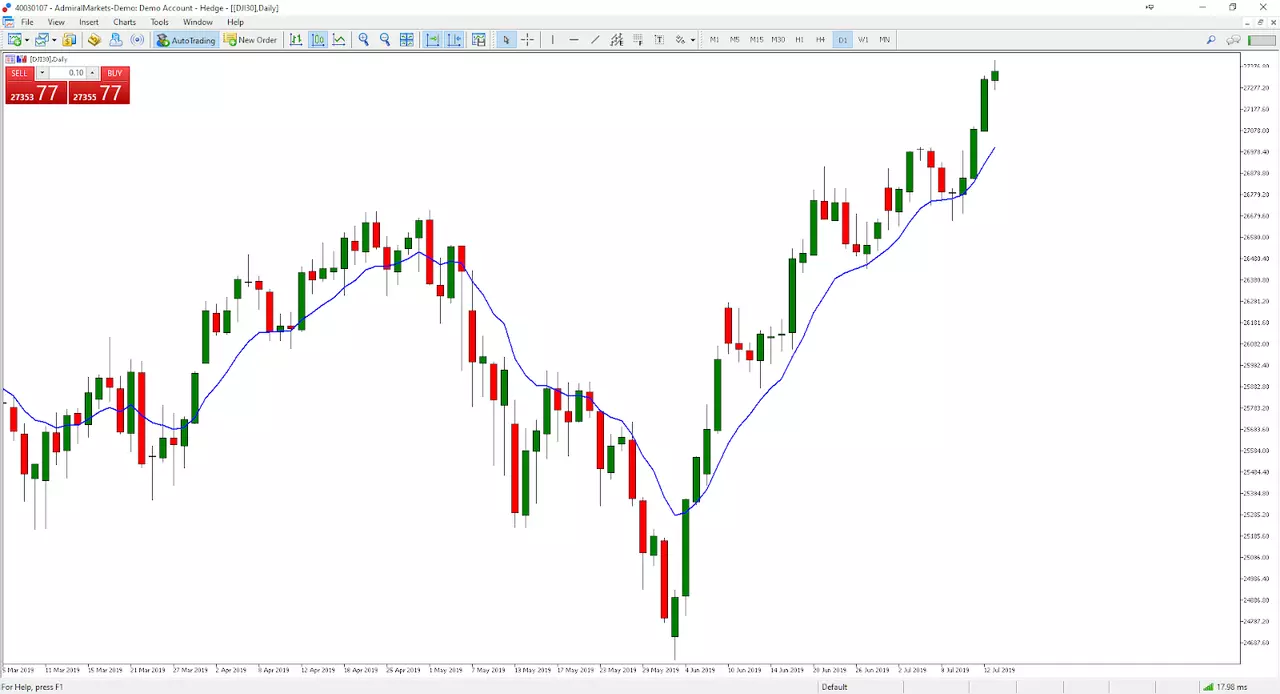This screenshot has height=694, width=1280.
Task: Zoom in on the chart
Action: point(363,40)
